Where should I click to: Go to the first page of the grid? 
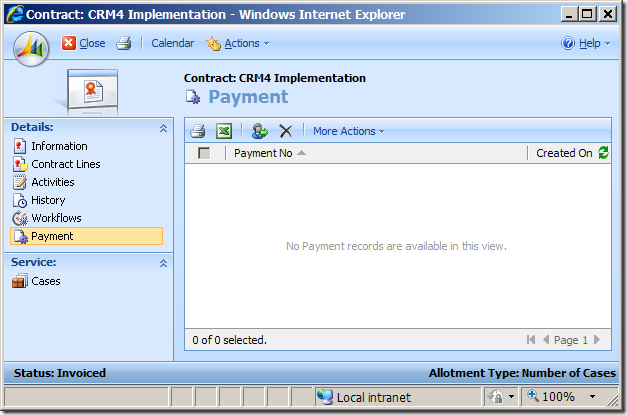pos(531,340)
